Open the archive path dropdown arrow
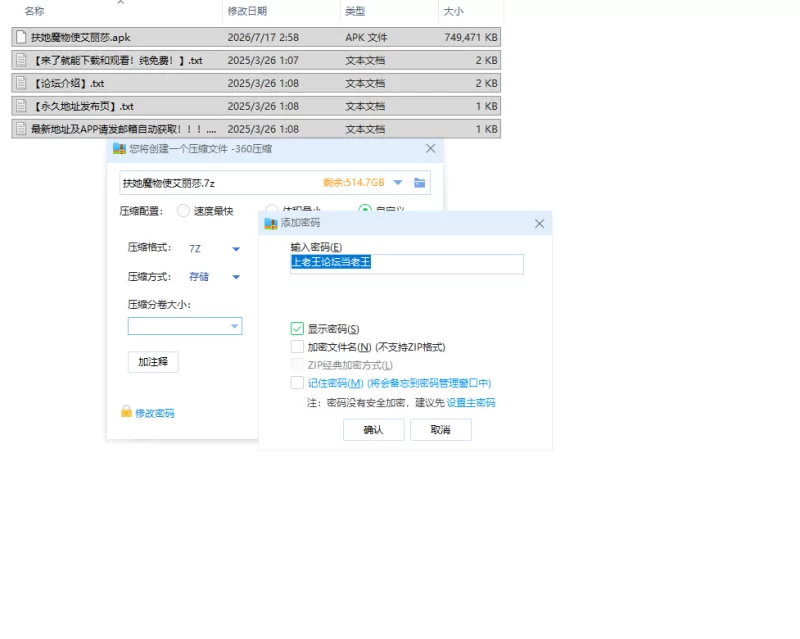This screenshot has width=800, height=639. point(398,183)
